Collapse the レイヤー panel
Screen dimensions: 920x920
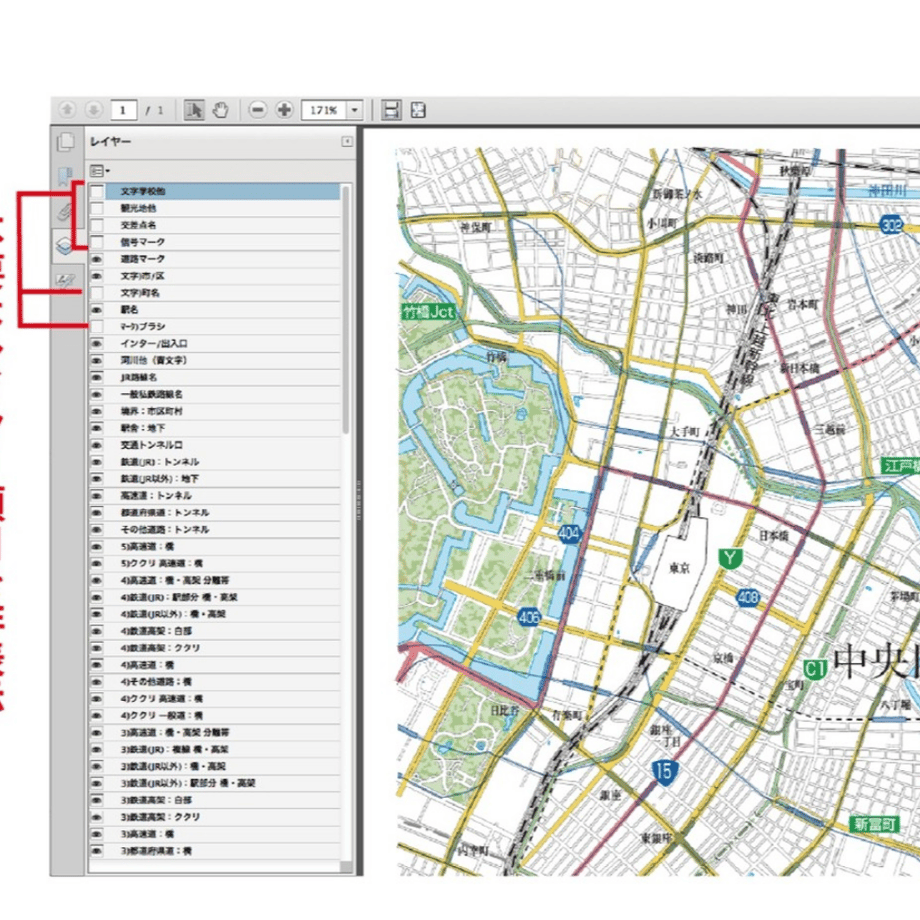coord(347,141)
